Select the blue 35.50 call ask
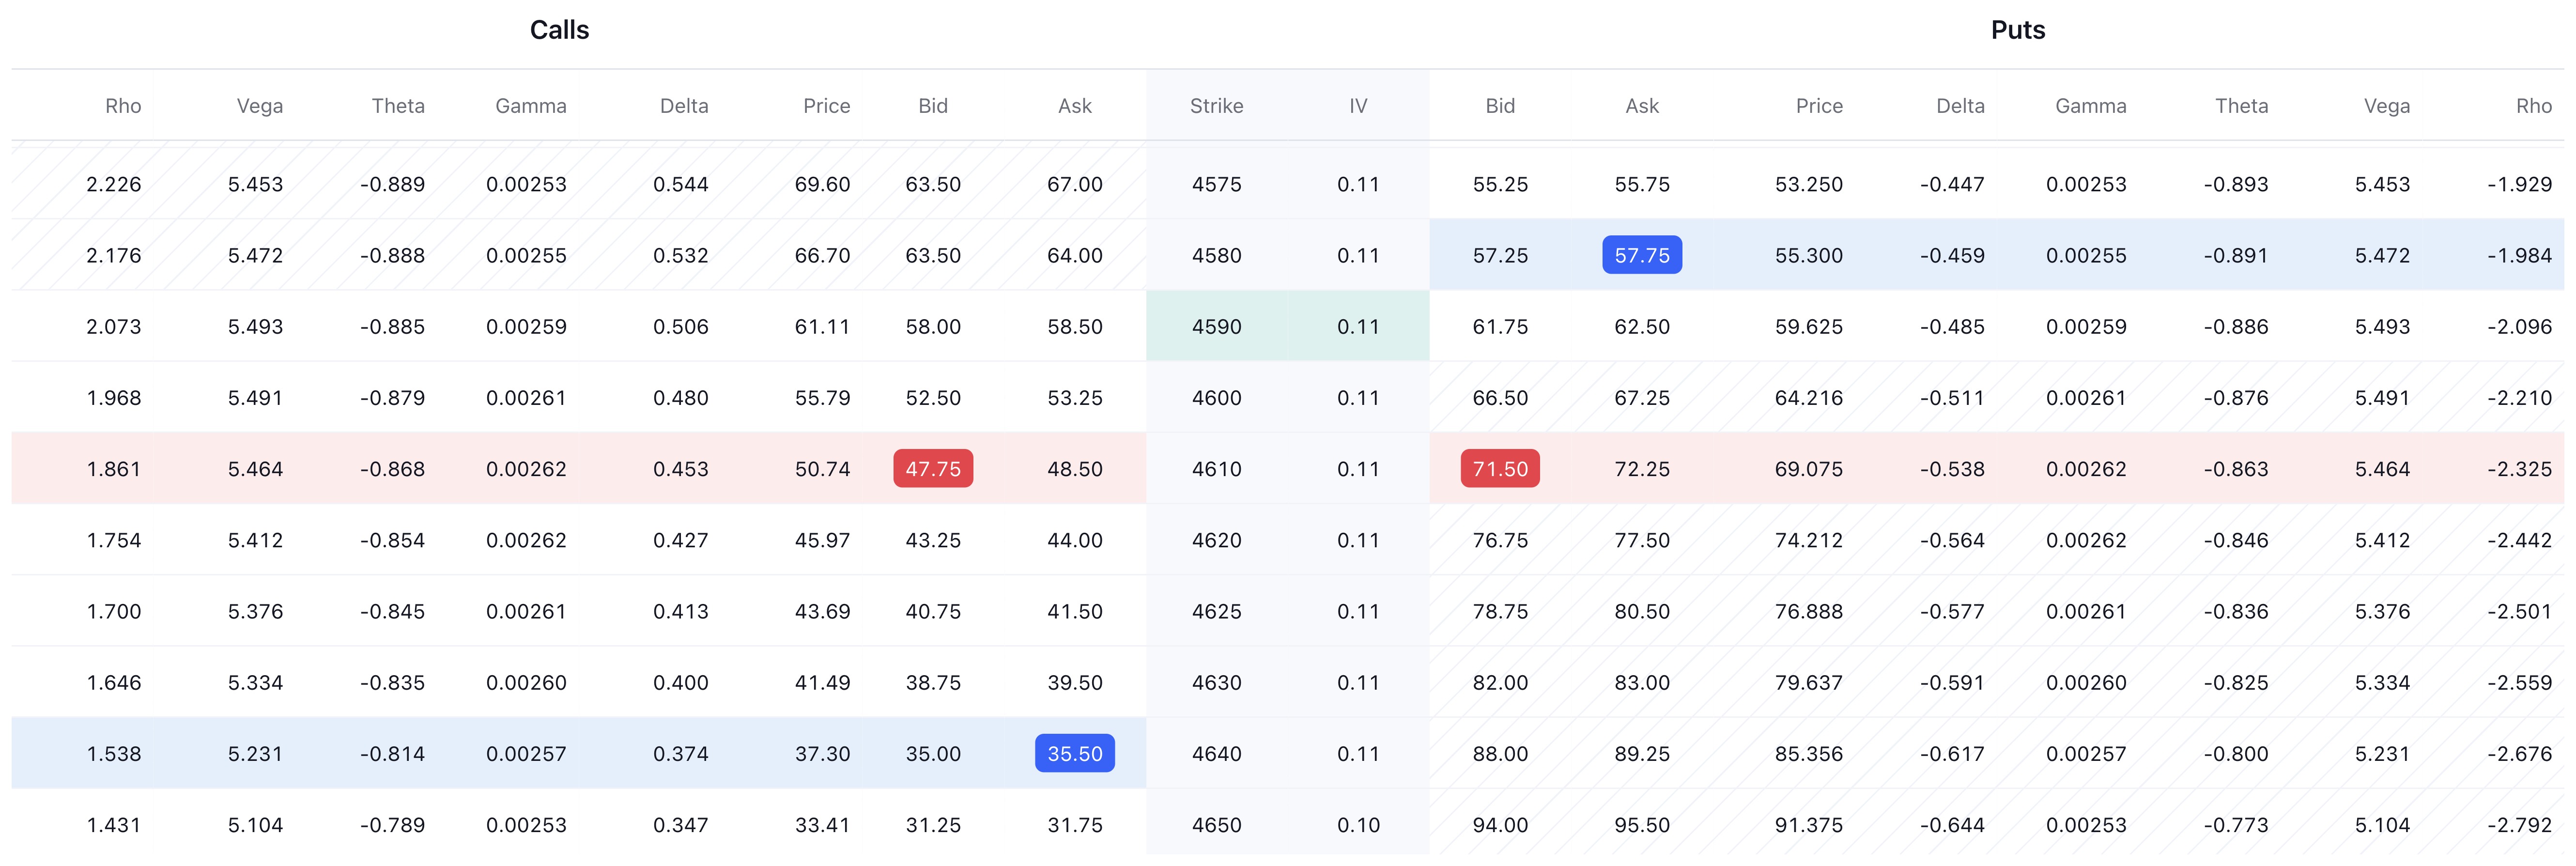Image resolution: width=2576 pixels, height=866 pixels. pos(1075,754)
